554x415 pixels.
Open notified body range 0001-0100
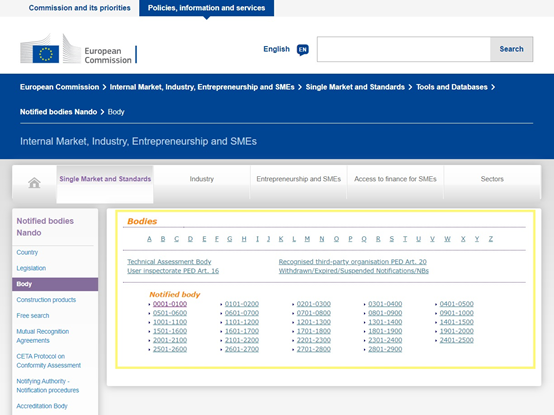click(170, 304)
